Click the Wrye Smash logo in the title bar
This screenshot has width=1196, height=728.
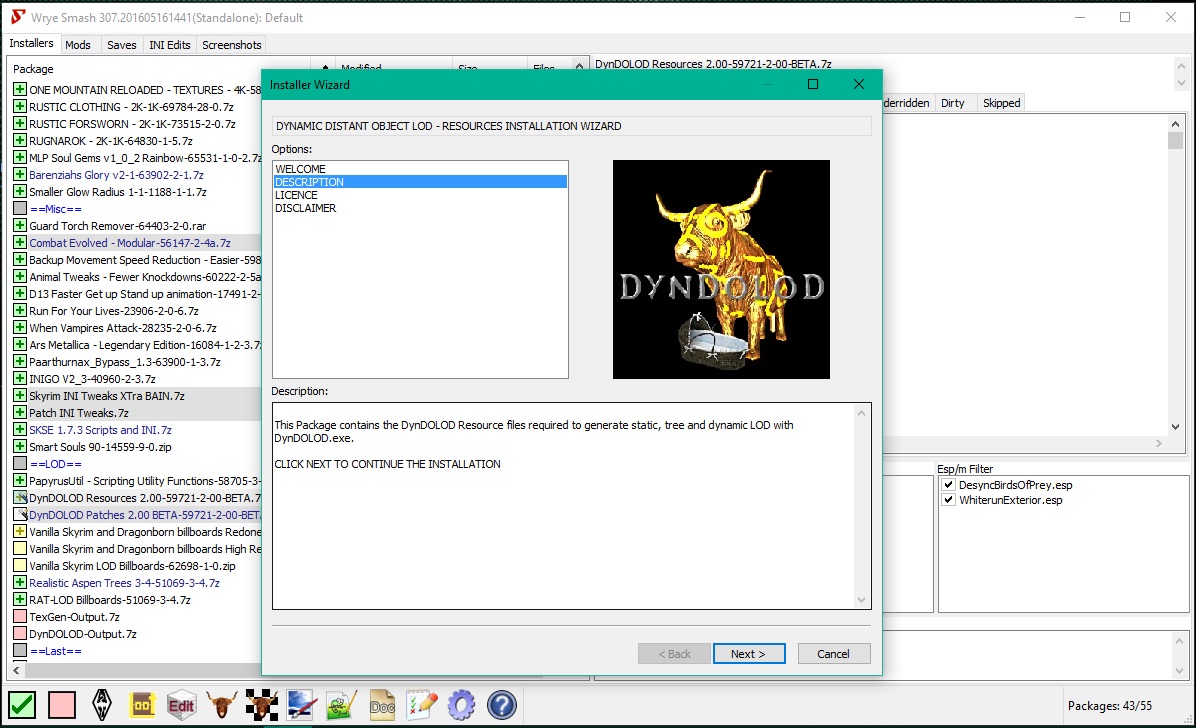click(x=18, y=17)
